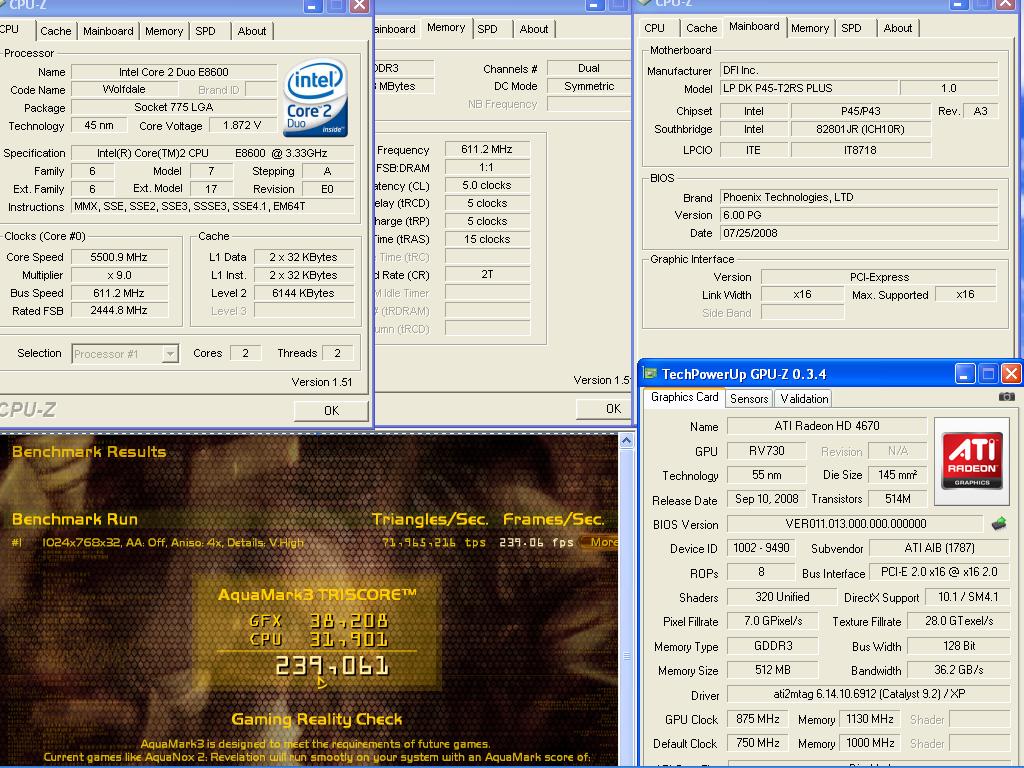
Task: Click the ATI Radeon Graphics logo
Action: [x=972, y=461]
